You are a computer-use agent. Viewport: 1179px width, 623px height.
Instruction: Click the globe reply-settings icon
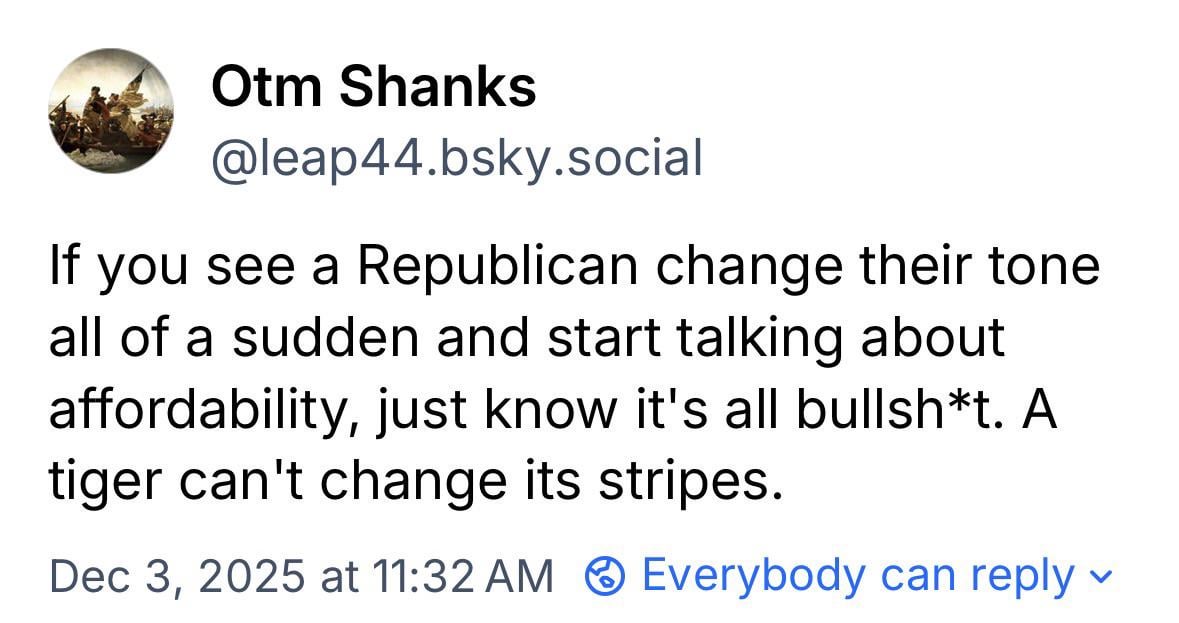pos(603,576)
